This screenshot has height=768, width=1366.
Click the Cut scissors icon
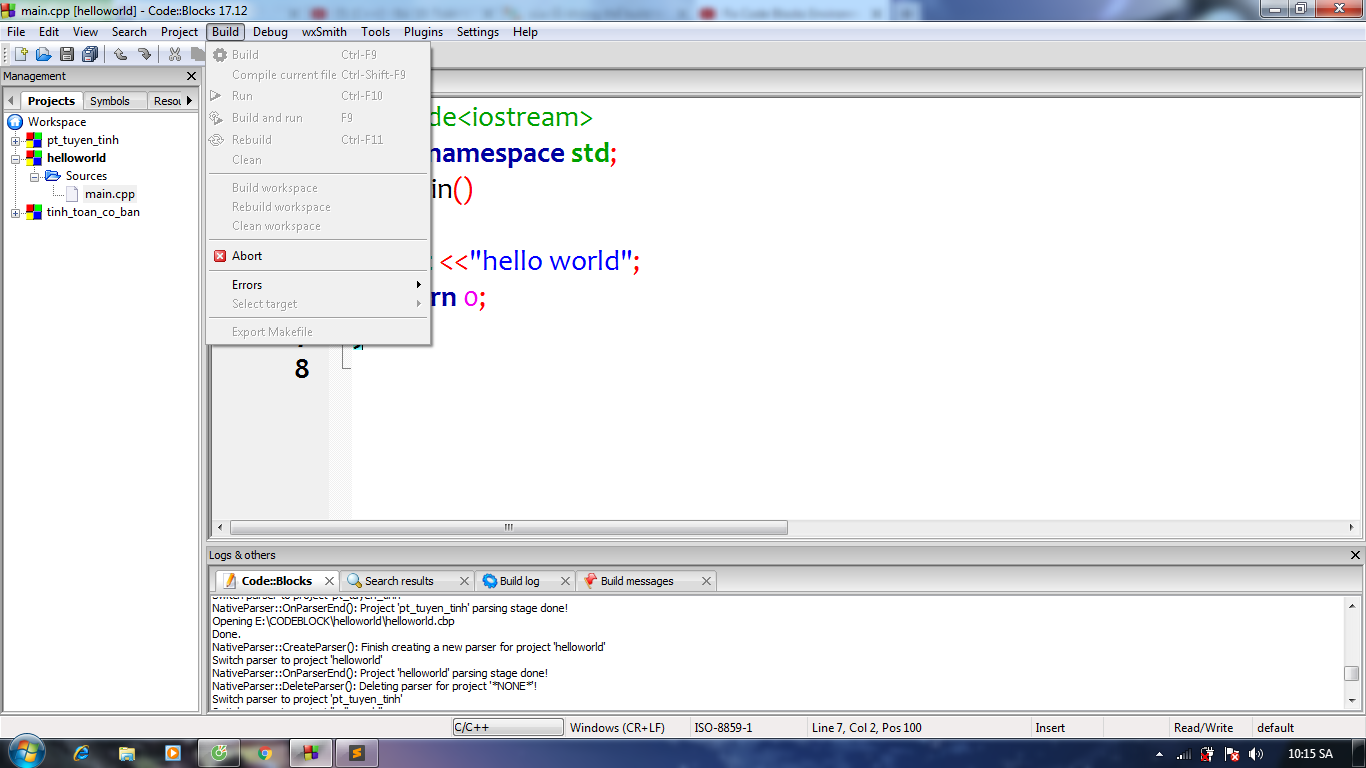[x=175, y=54]
